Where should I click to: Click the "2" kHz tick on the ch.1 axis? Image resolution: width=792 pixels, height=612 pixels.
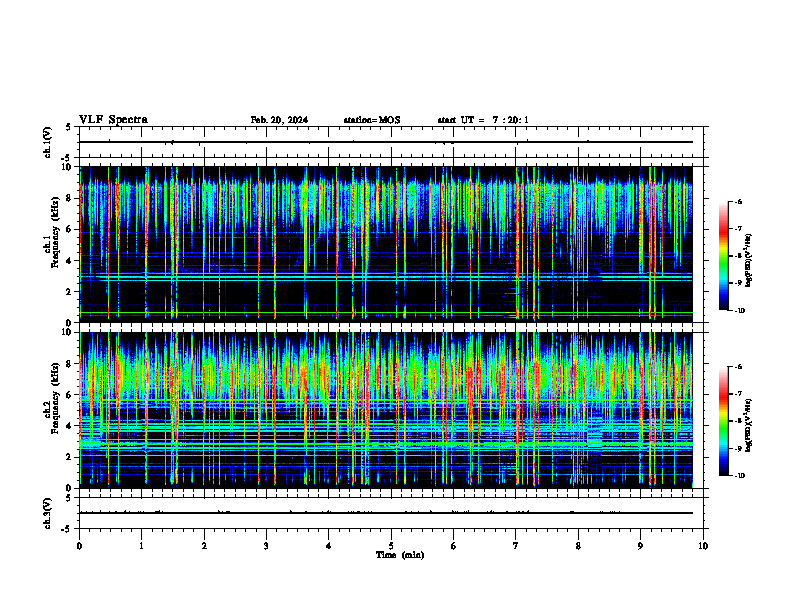[69, 292]
